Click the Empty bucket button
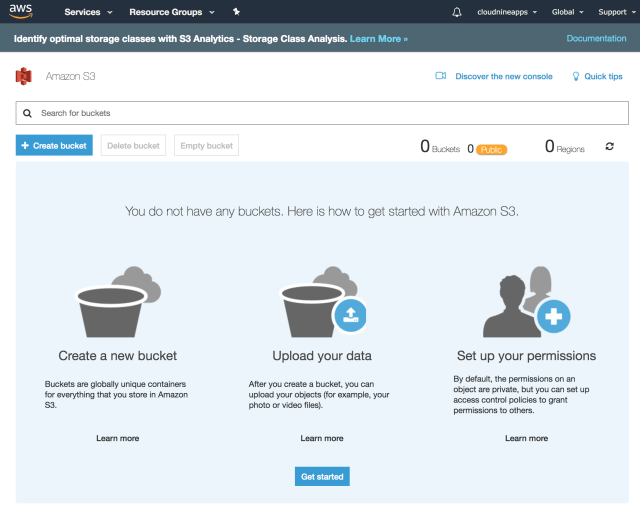The width and height of the screenshot is (640, 509). click(x=207, y=145)
